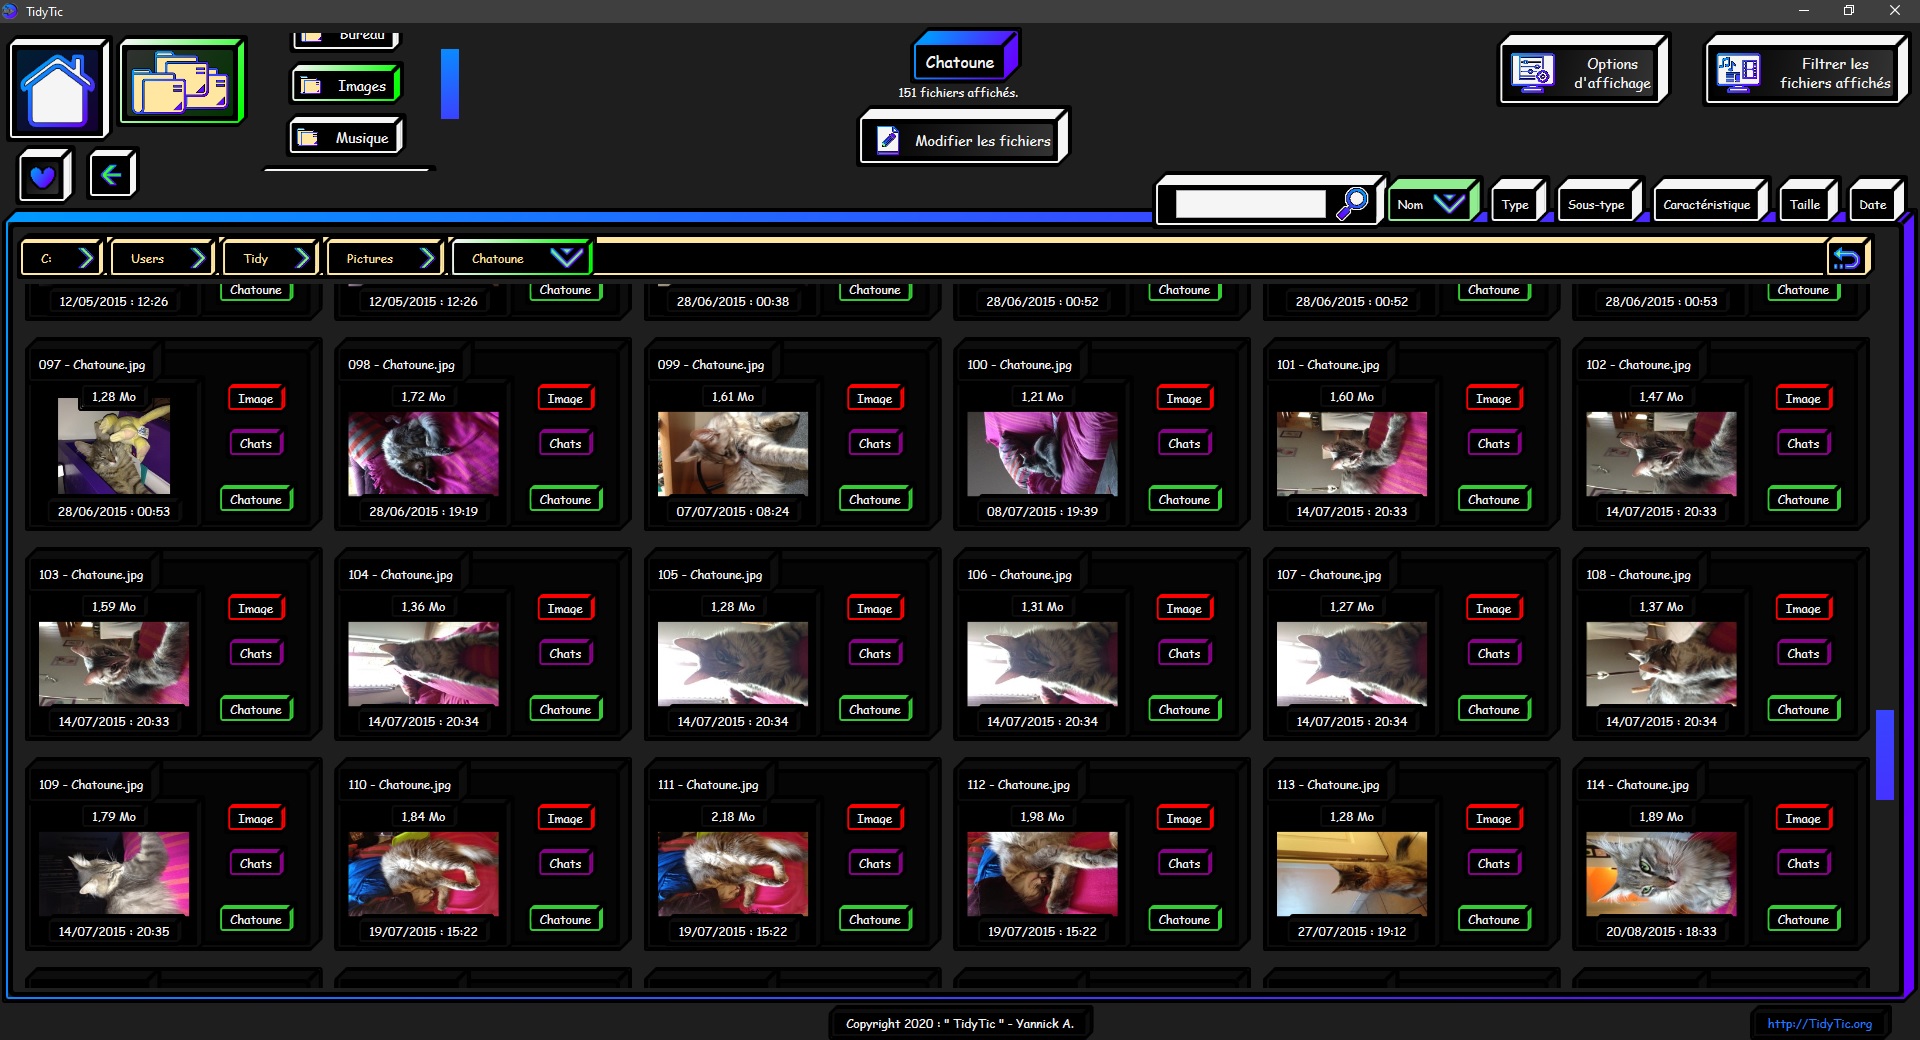Click the breadcrumb return arrow icon

click(x=1846, y=259)
